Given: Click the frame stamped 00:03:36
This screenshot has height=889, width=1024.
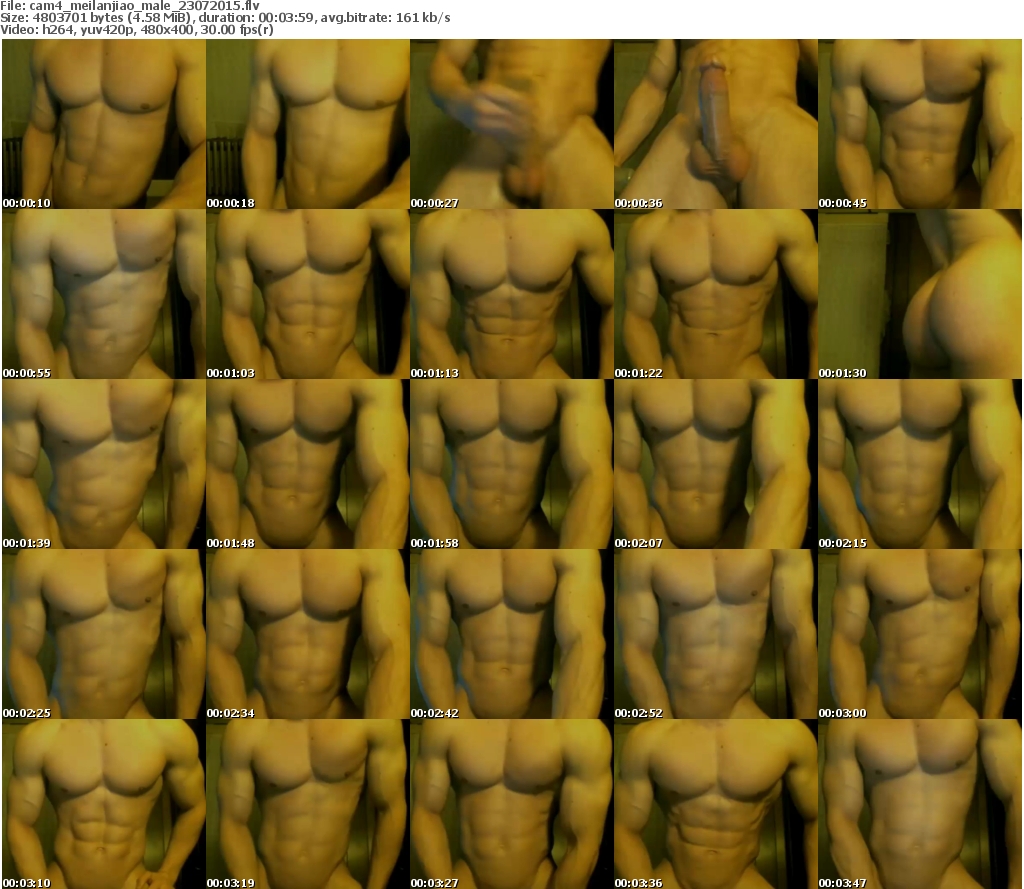Looking at the screenshot, I should 716,804.
